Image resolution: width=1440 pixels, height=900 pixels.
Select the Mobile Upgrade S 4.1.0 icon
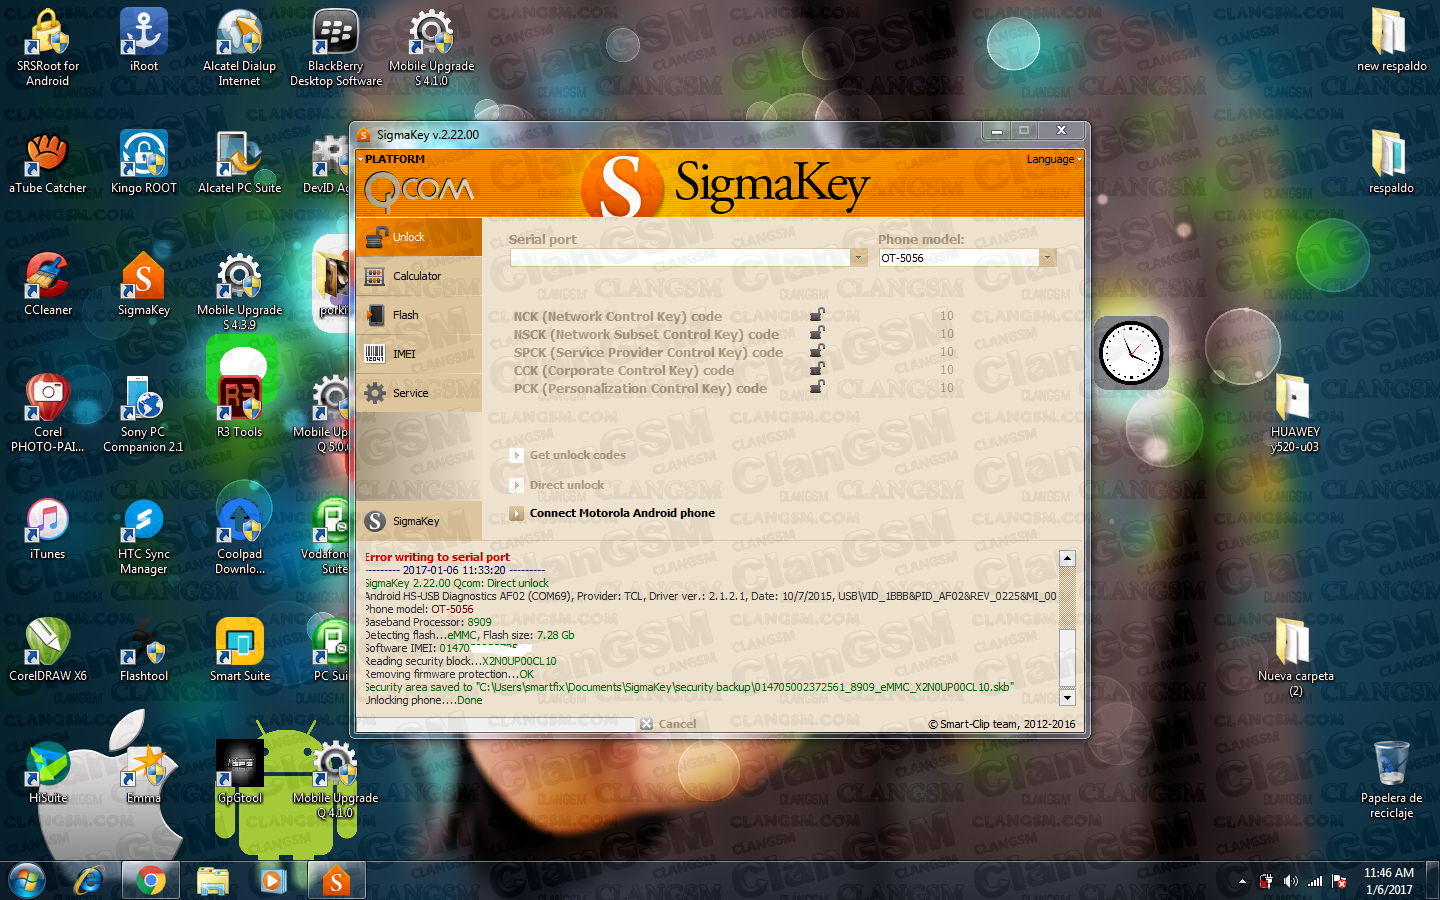pyautogui.click(x=432, y=48)
